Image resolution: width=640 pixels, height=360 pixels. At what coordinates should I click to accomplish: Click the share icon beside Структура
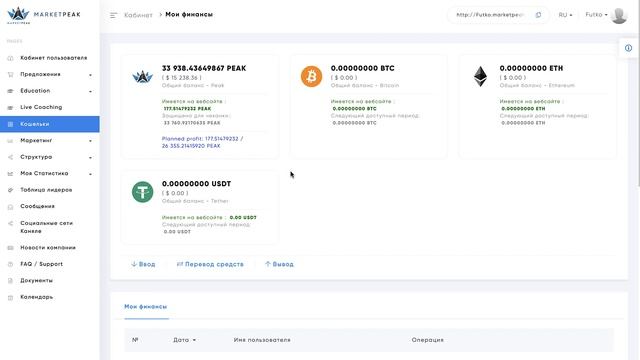coord(11,157)
